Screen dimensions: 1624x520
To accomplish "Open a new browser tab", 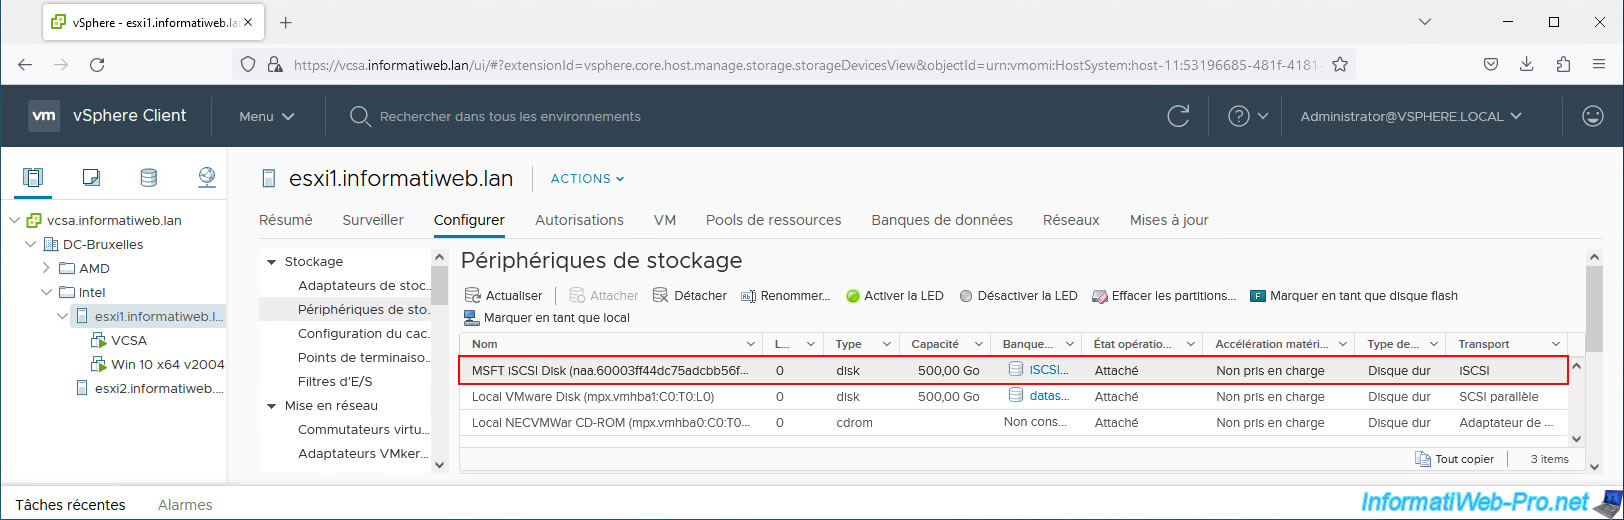I will point(285,22).
